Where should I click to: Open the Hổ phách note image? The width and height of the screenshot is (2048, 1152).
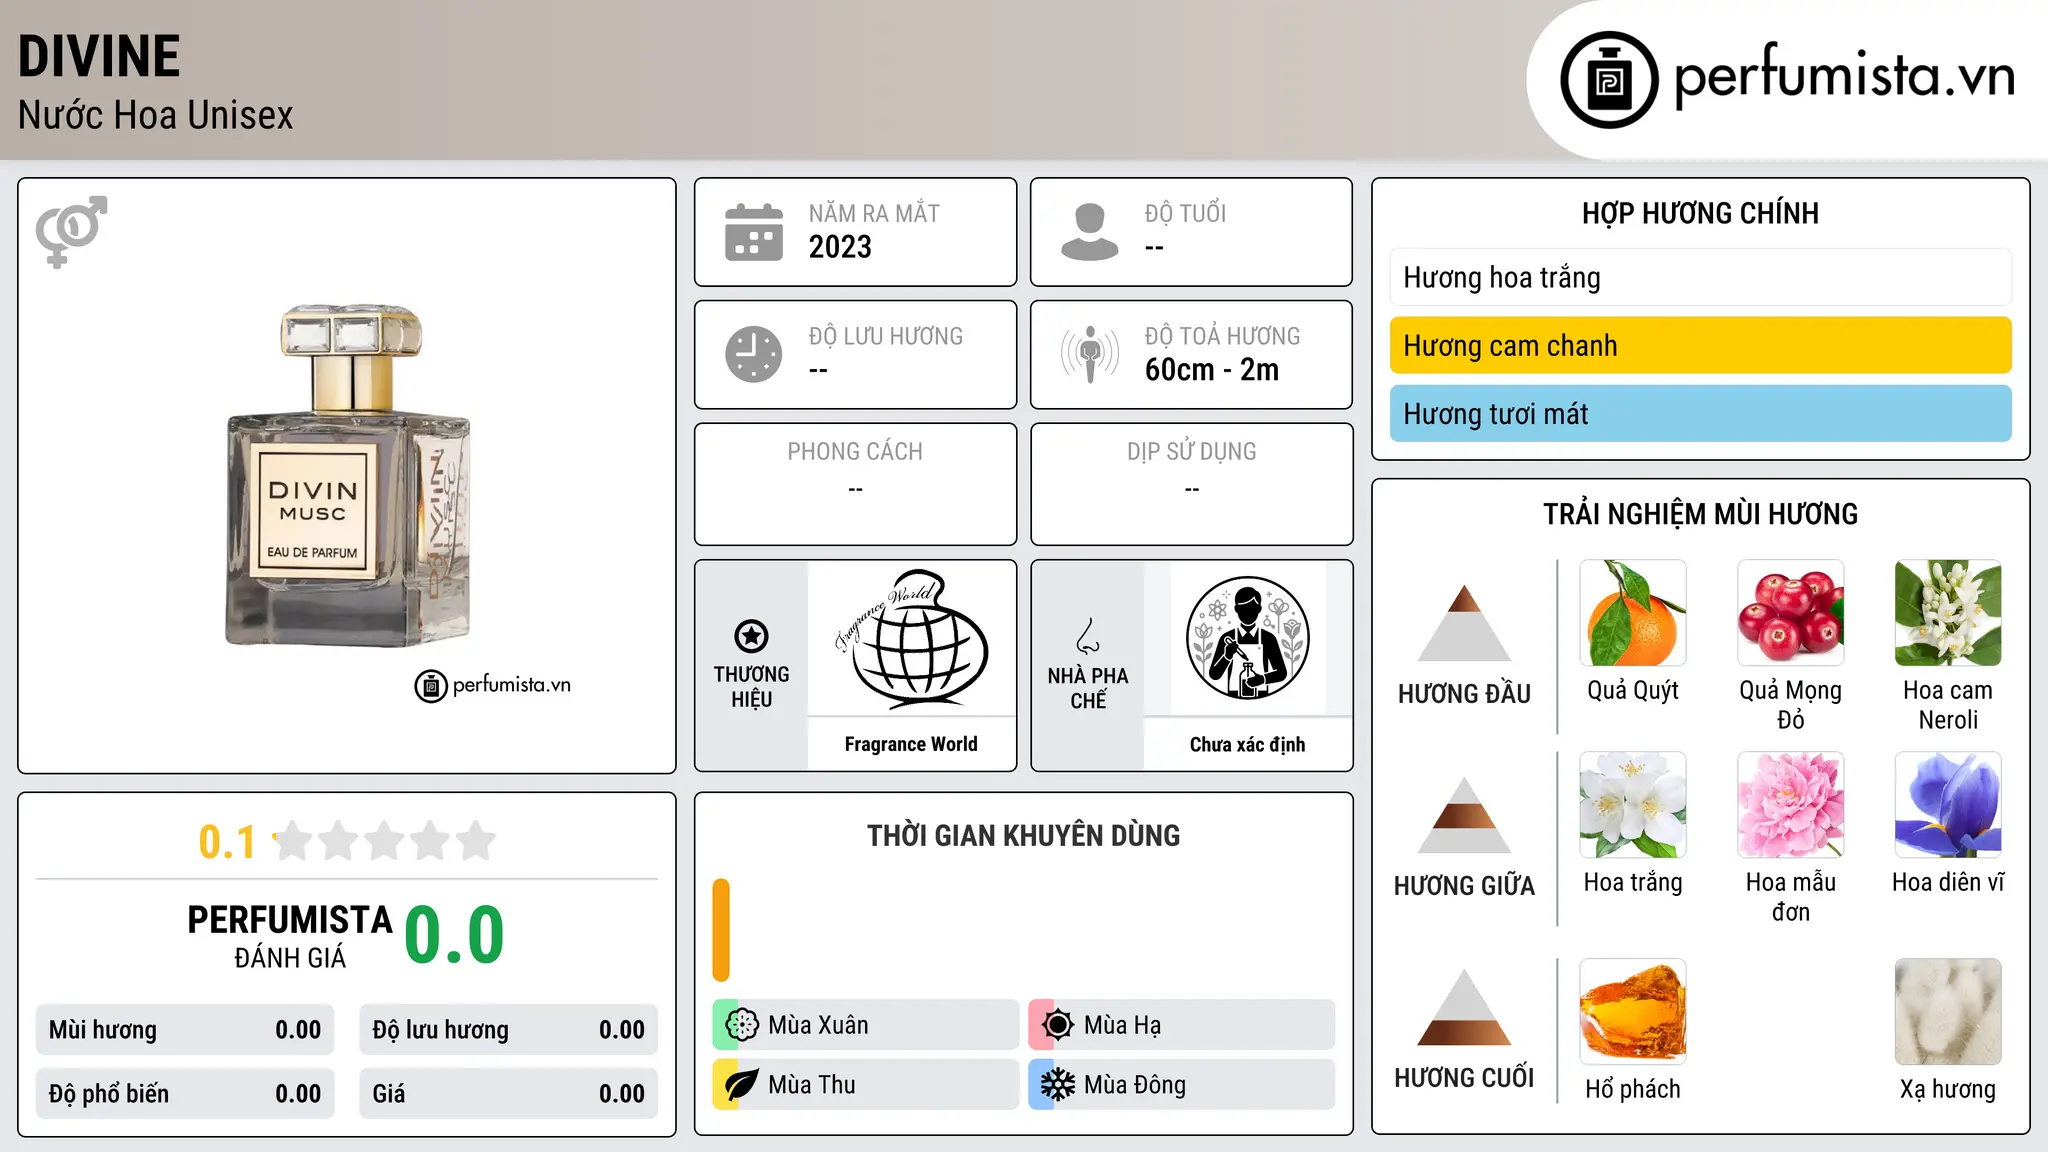[1633, 1012]
